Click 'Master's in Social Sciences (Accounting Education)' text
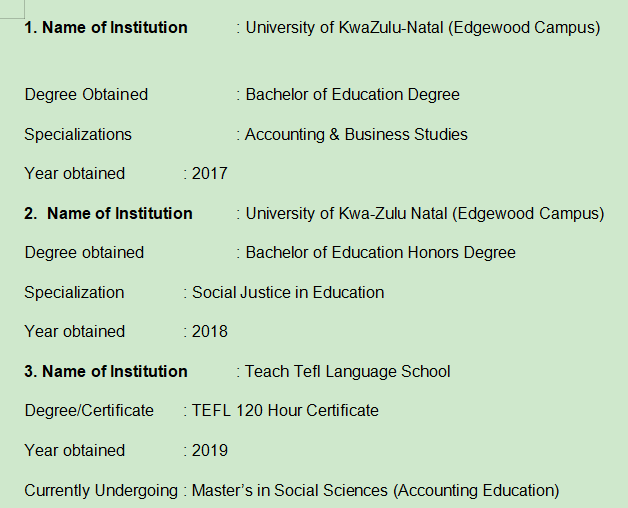This screenshot has width=628, height=508. click(x=375, y=491)
